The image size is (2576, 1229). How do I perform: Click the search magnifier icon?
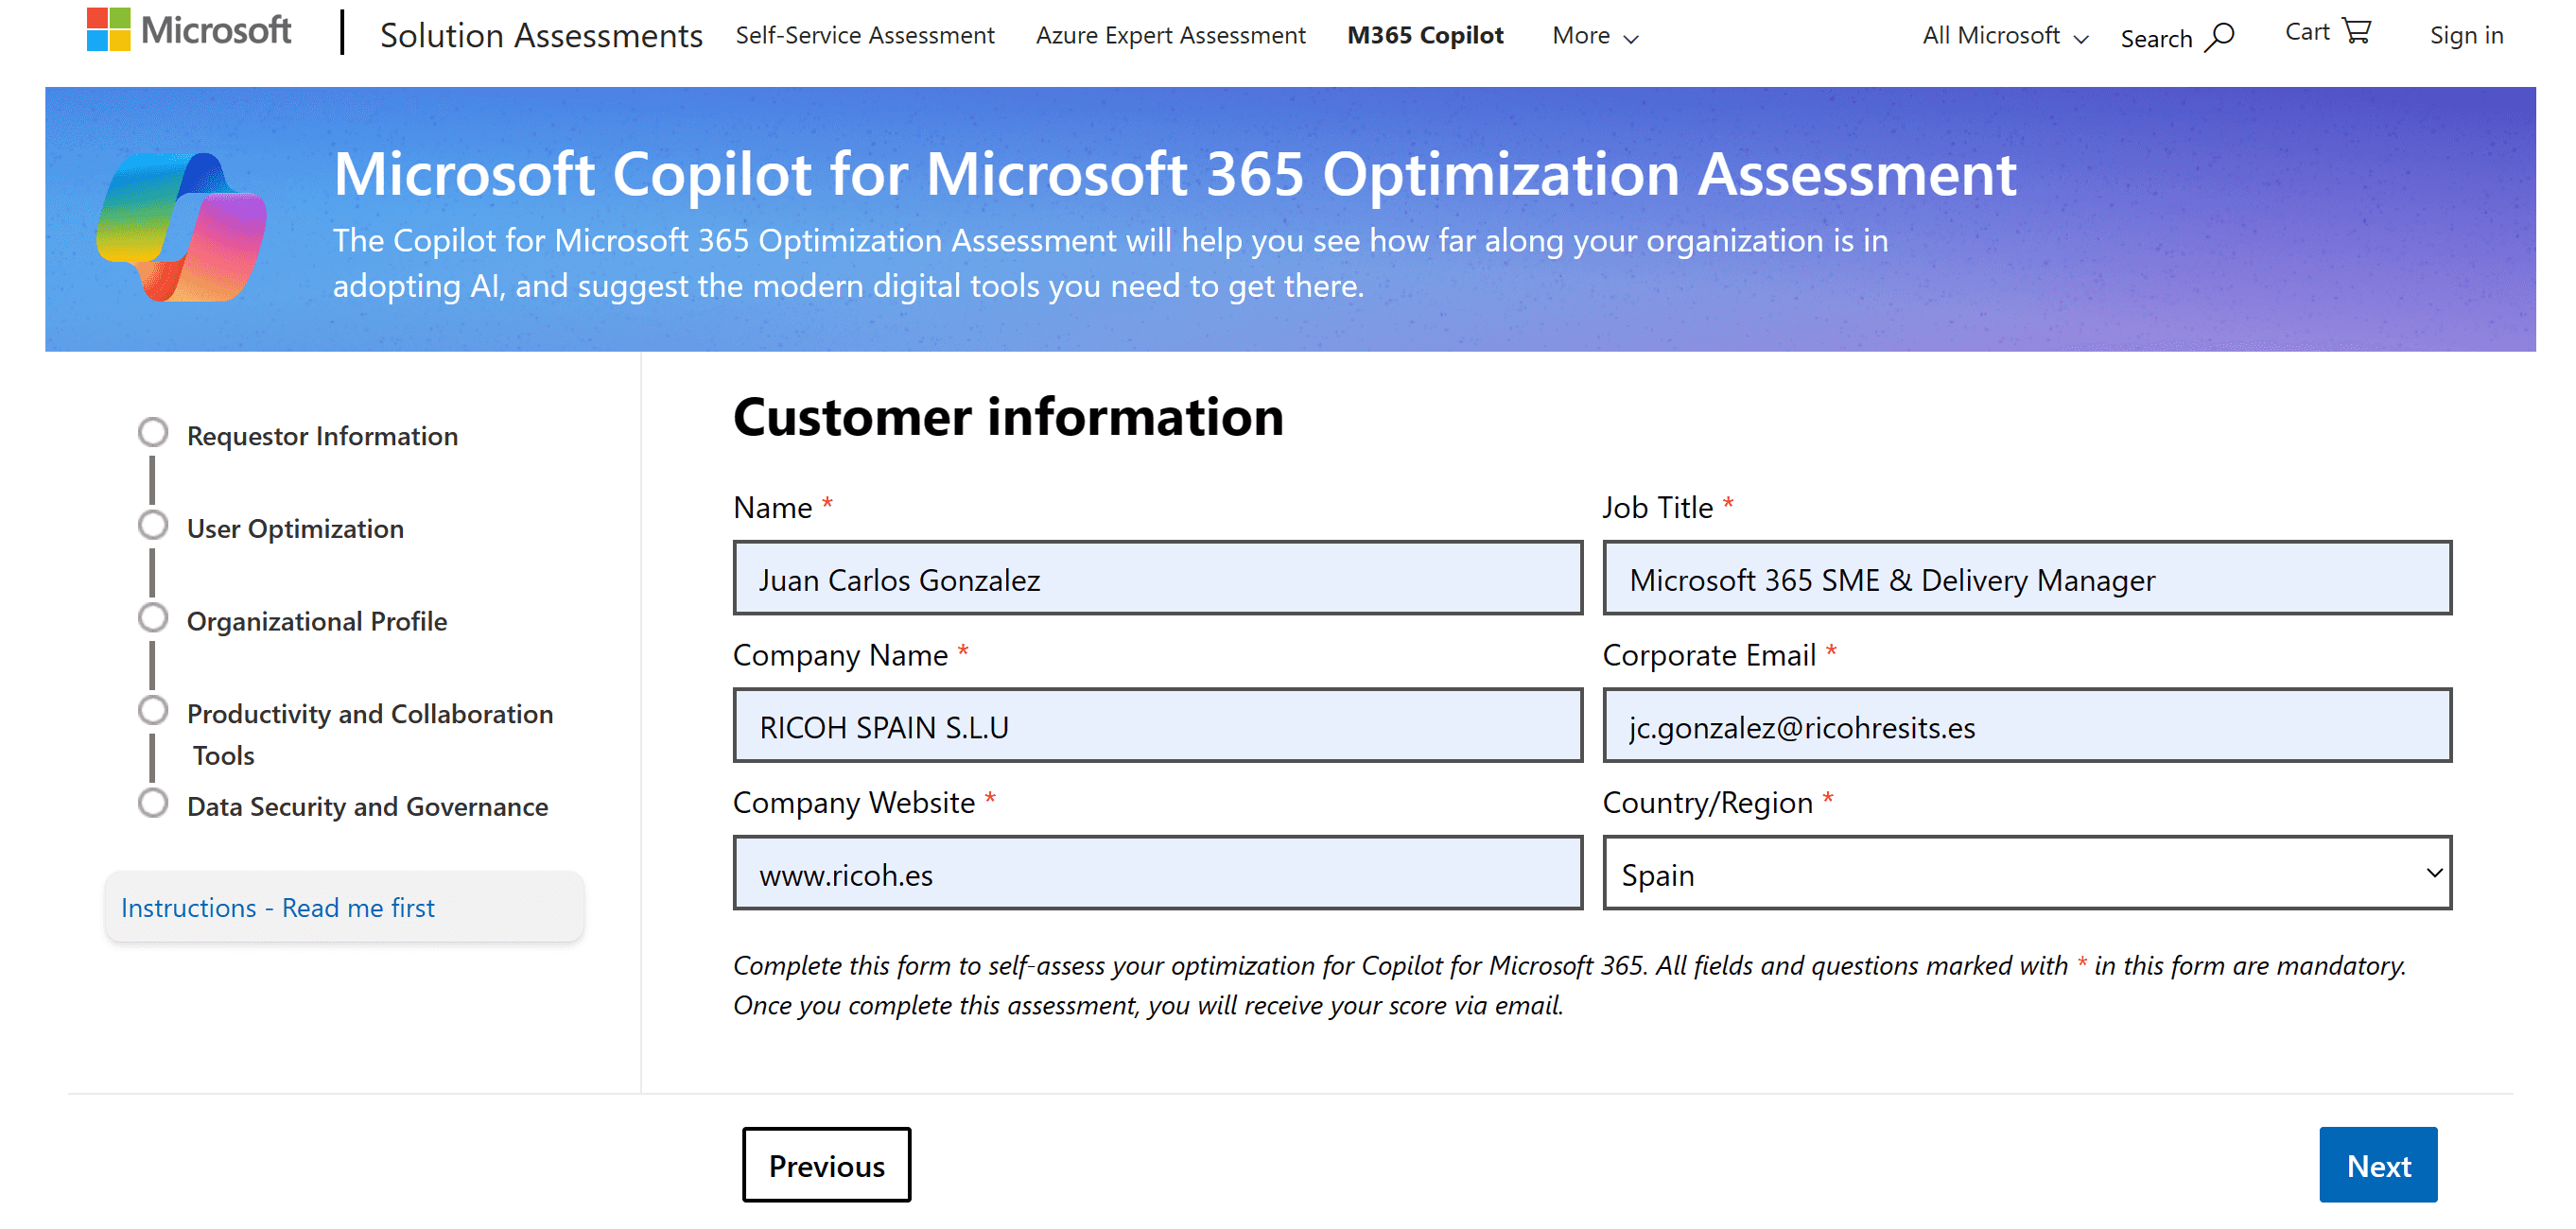(x=2220, y=37)
